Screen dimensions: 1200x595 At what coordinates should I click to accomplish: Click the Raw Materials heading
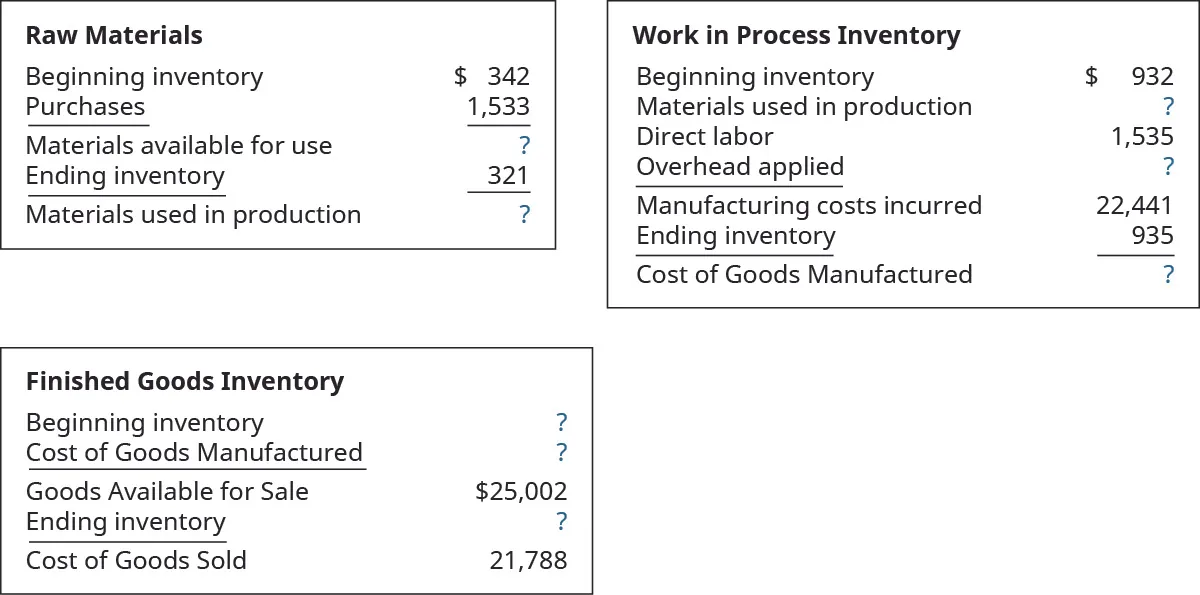click(113, 36)
